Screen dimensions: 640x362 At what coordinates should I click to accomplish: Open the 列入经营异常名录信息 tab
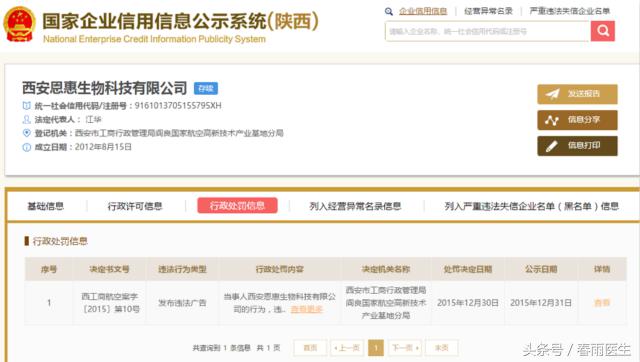click(355, 206)
